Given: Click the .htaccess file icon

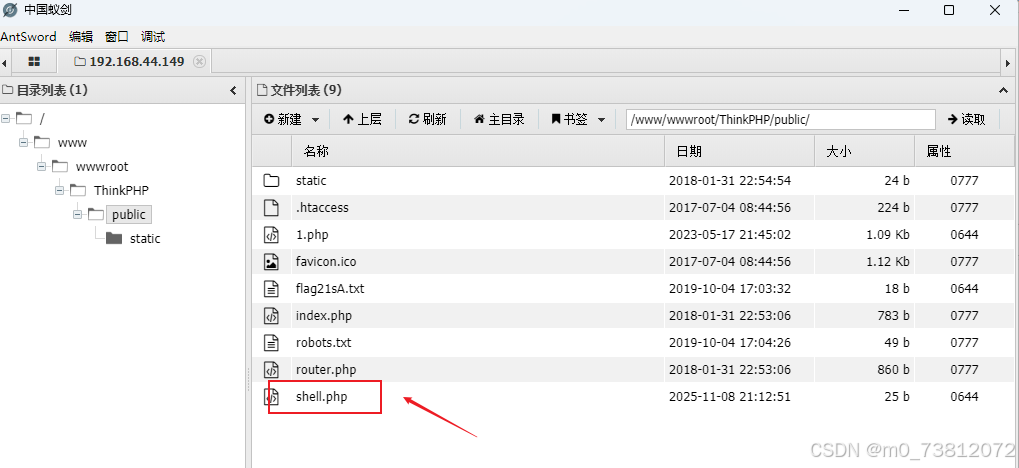Looking at the screenshot, I should [271, 207].
